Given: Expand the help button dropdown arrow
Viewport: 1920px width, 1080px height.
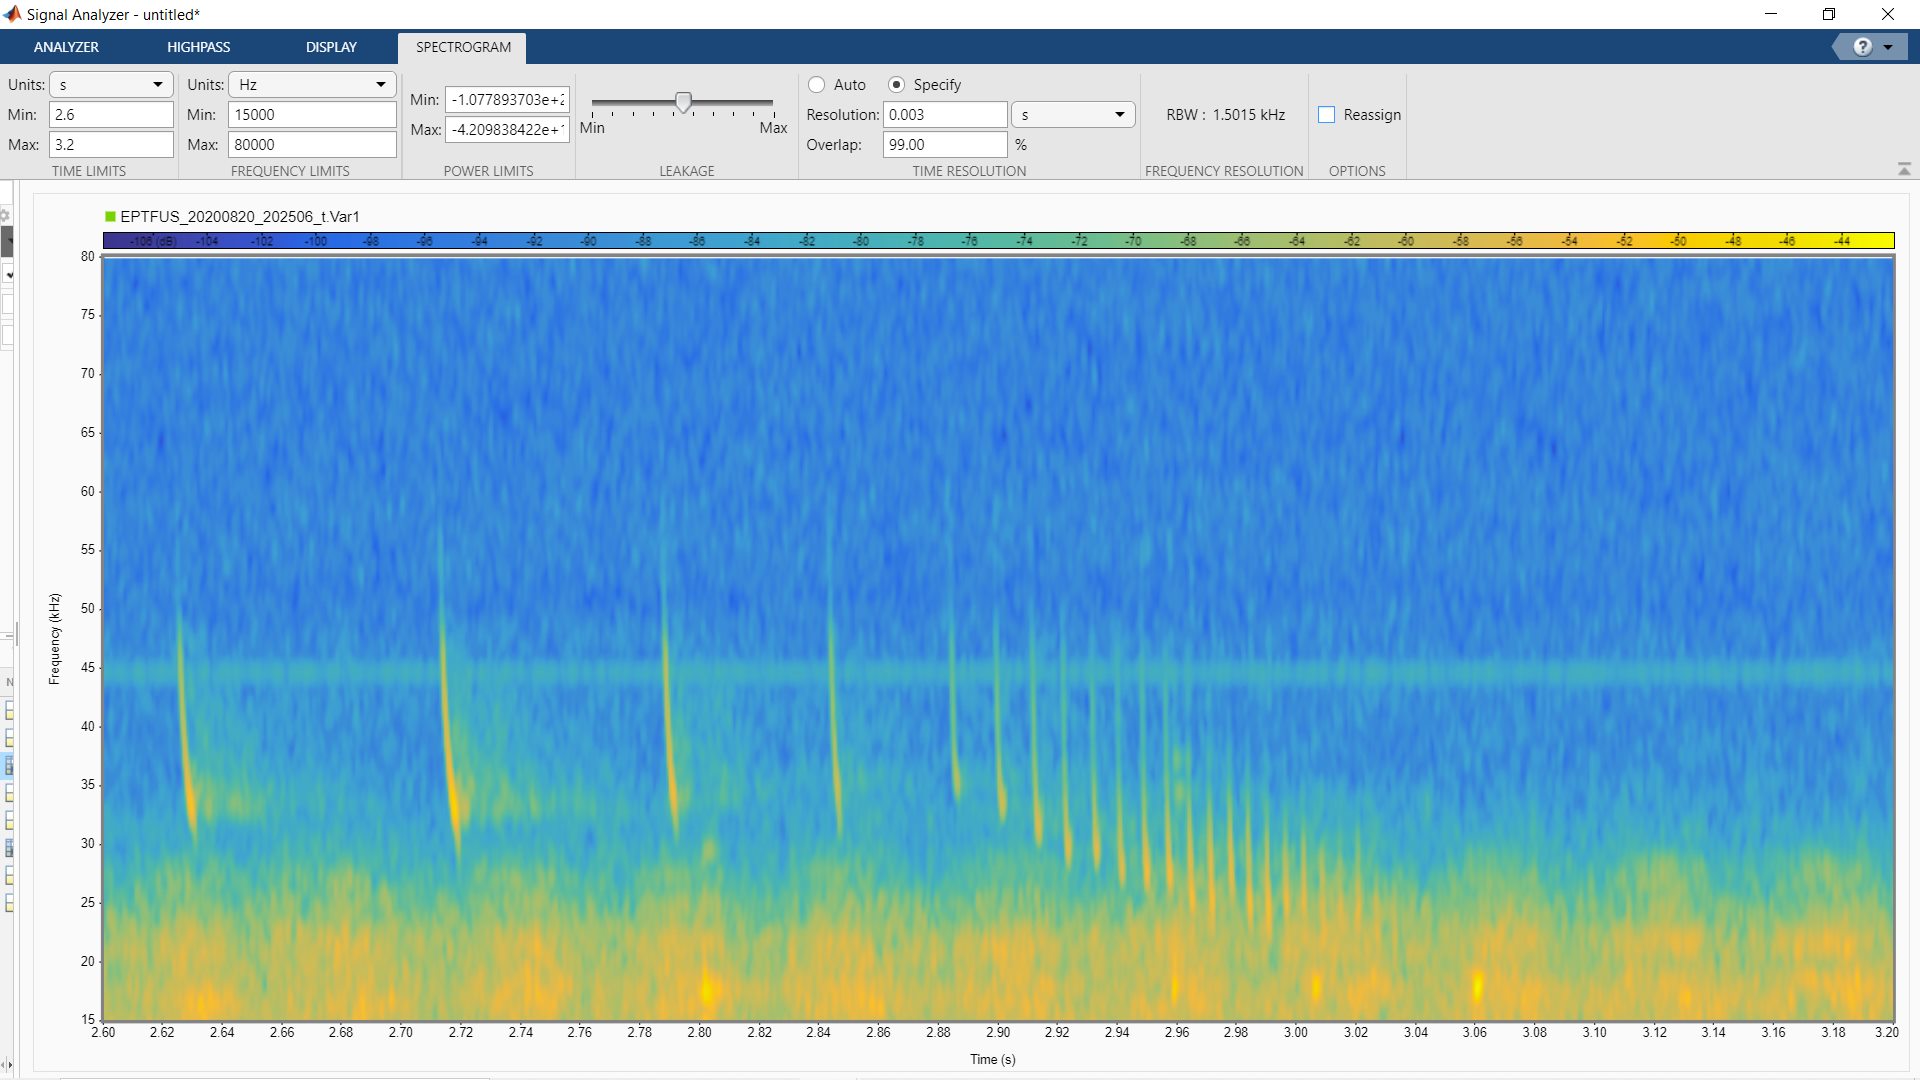Looking at the screenshot, I should pos(1888,47).
